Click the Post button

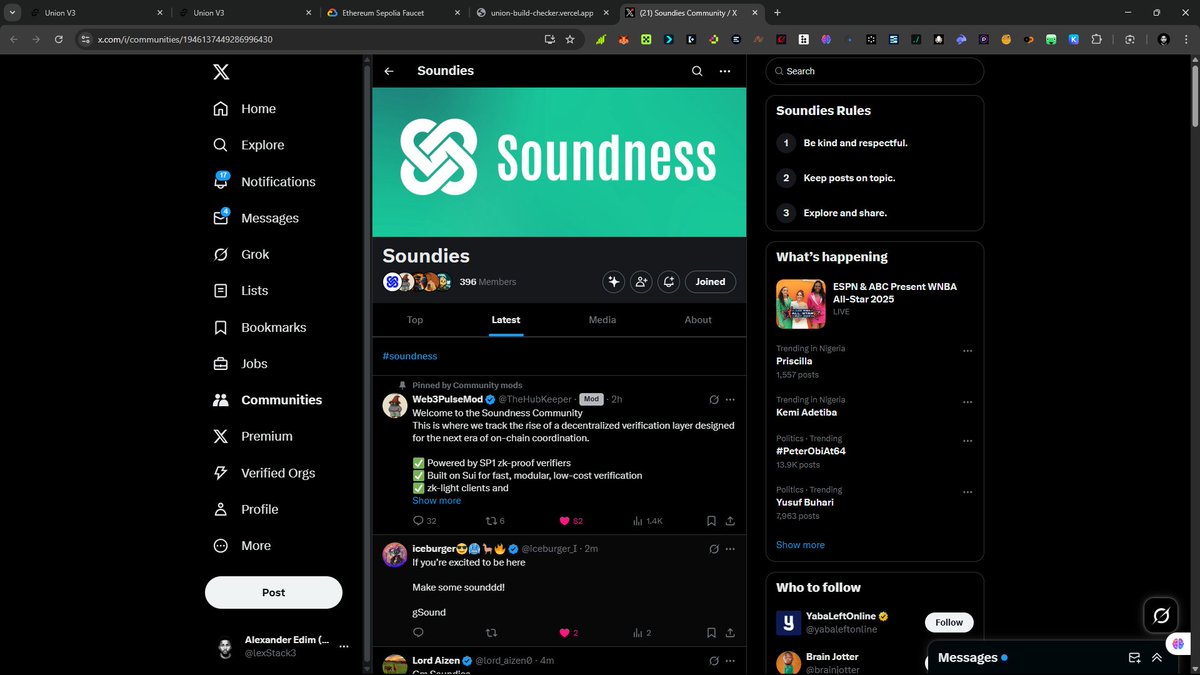click(274, 592)
